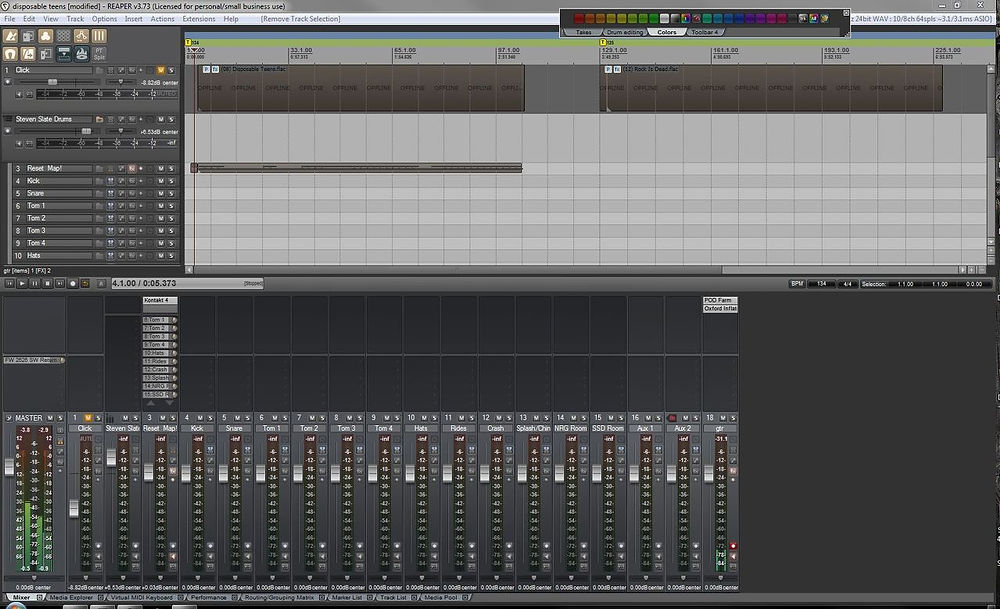Click the Pause transport button
The image size is (1000, 609).
click(x=34, y=283)
